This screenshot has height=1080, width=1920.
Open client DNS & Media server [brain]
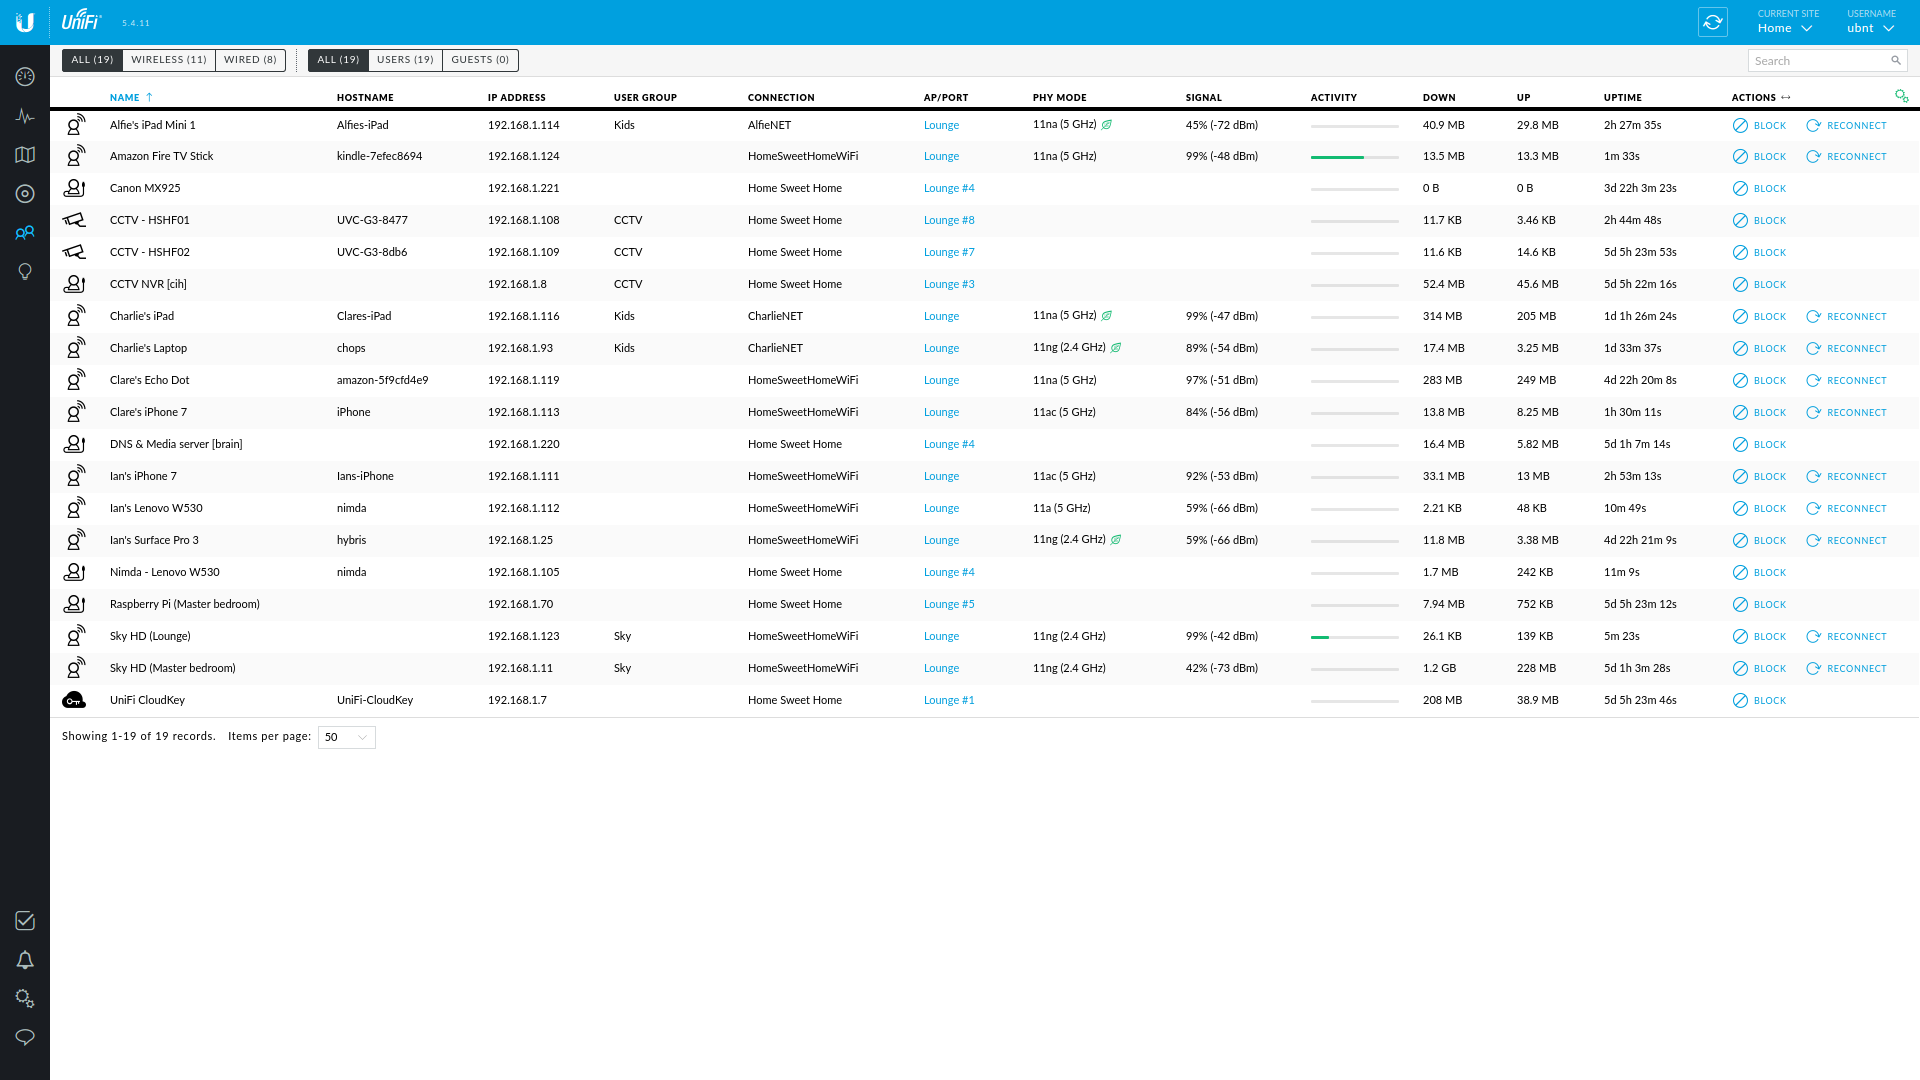[x=176, y=444]
